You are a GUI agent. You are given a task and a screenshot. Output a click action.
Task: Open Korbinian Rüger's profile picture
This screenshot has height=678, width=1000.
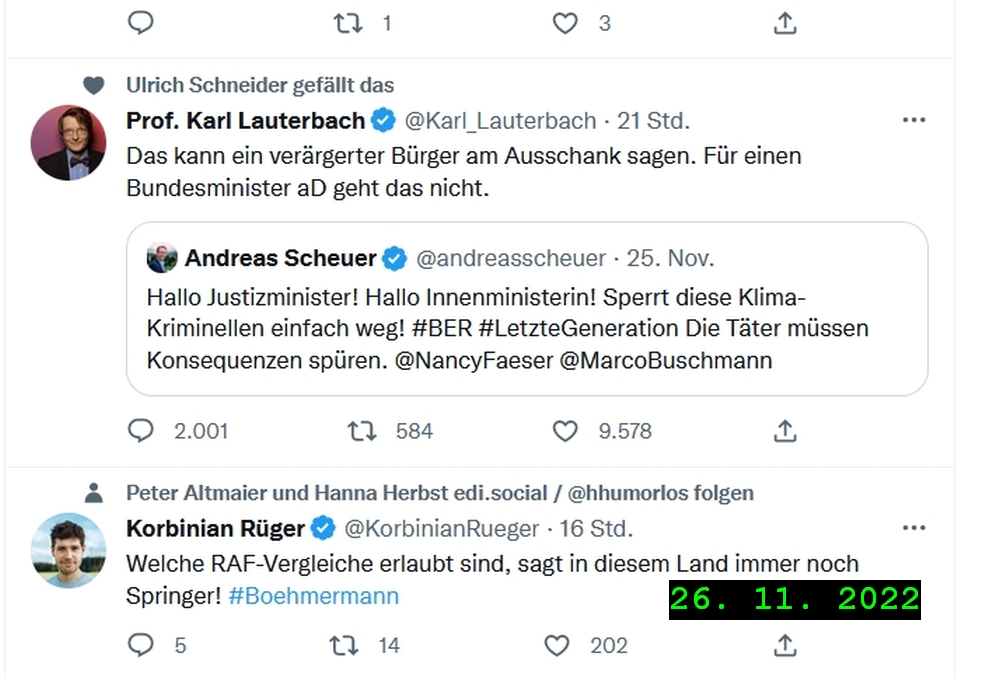(69, 550)
